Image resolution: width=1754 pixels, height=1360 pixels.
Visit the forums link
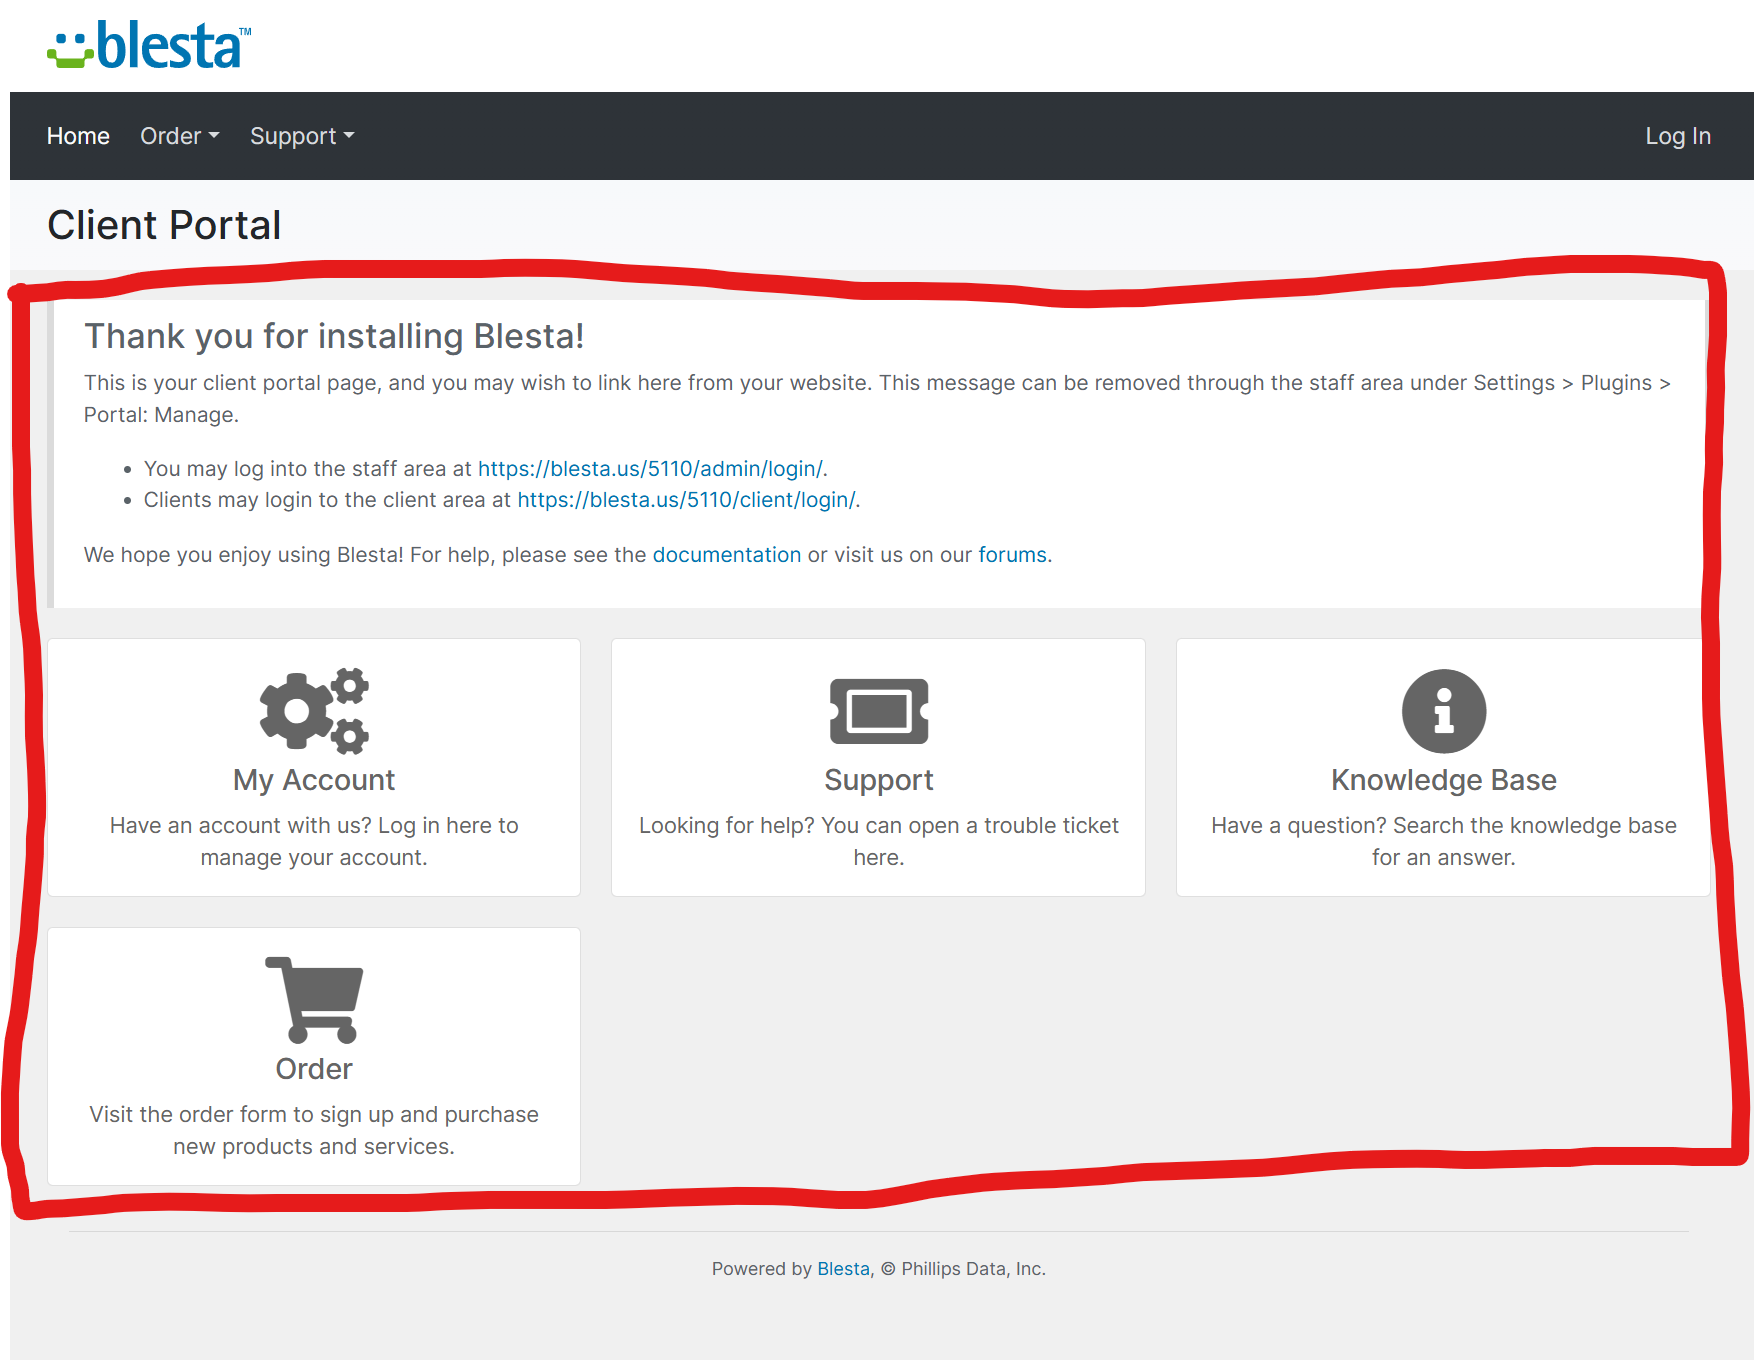1012,555
